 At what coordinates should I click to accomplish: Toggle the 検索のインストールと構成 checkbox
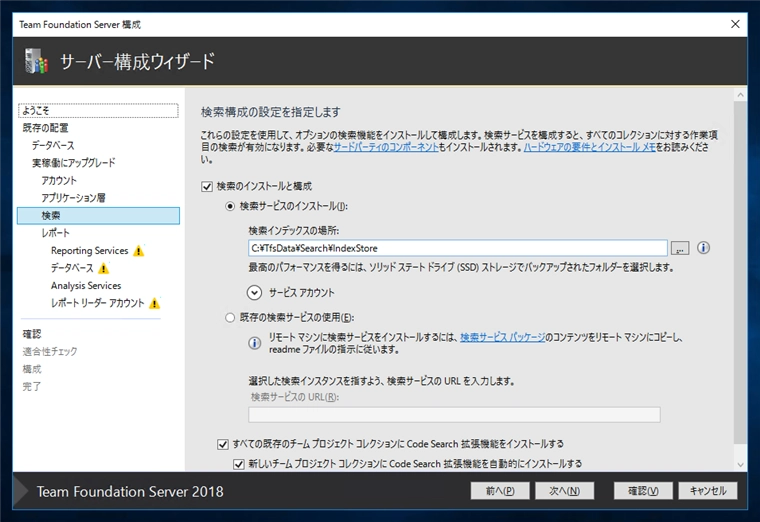[x=207, y=187]
